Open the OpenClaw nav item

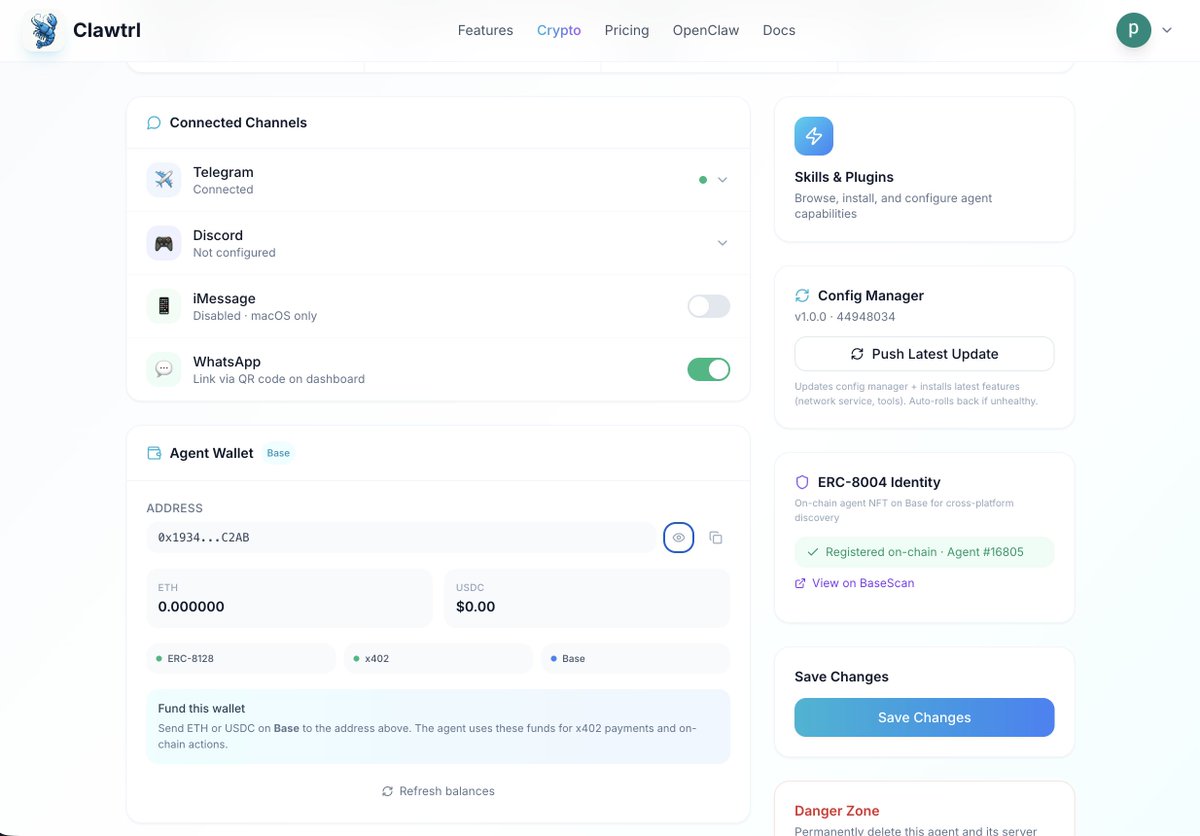706,30
